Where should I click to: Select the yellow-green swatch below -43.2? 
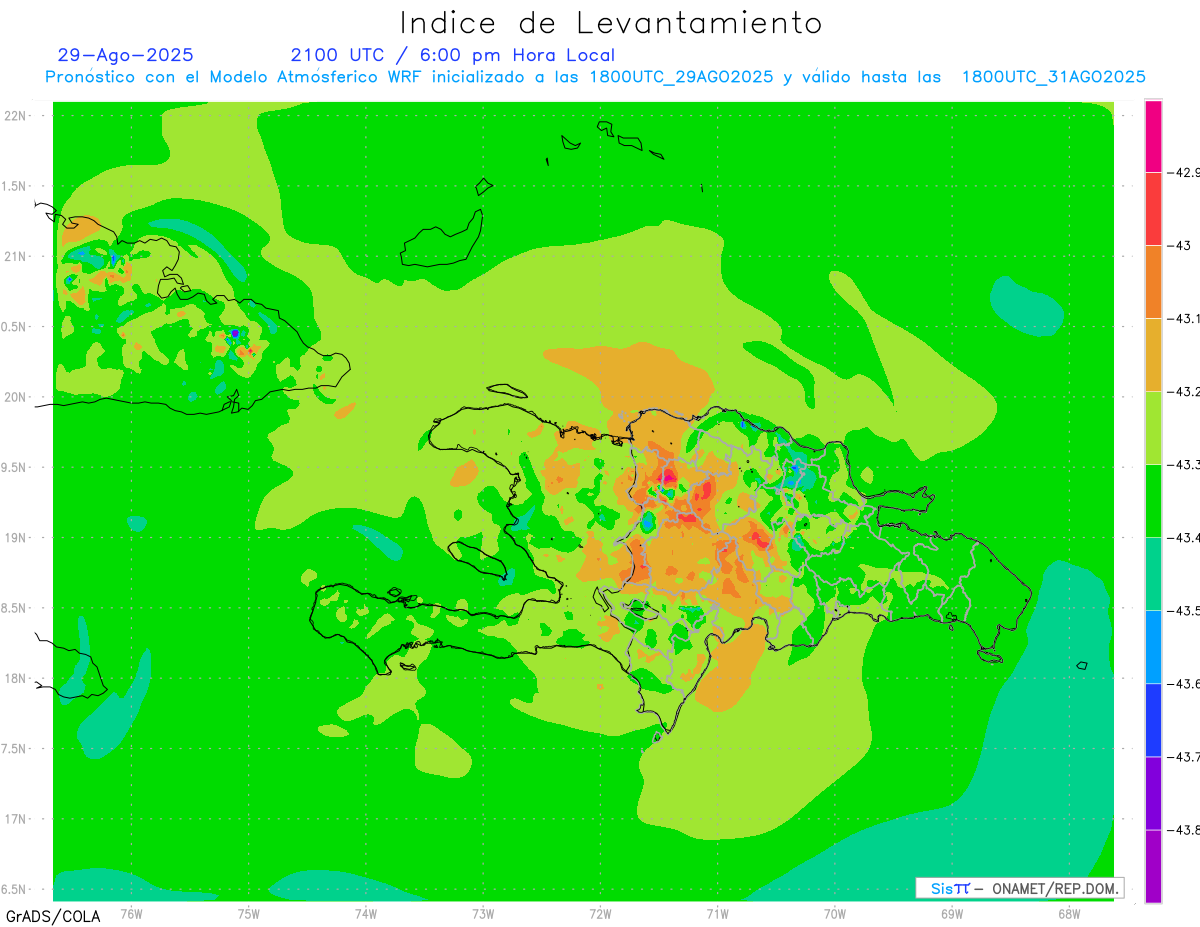1153,428
